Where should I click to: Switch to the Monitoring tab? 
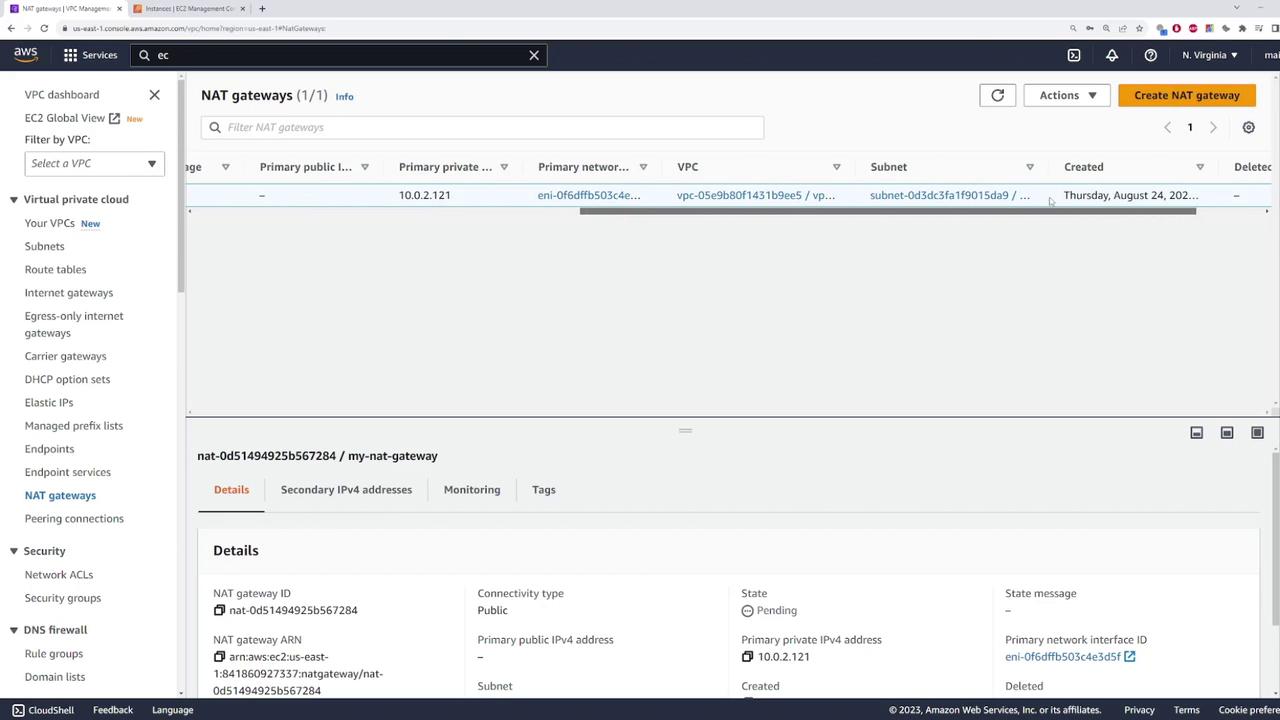coord(472,490)
